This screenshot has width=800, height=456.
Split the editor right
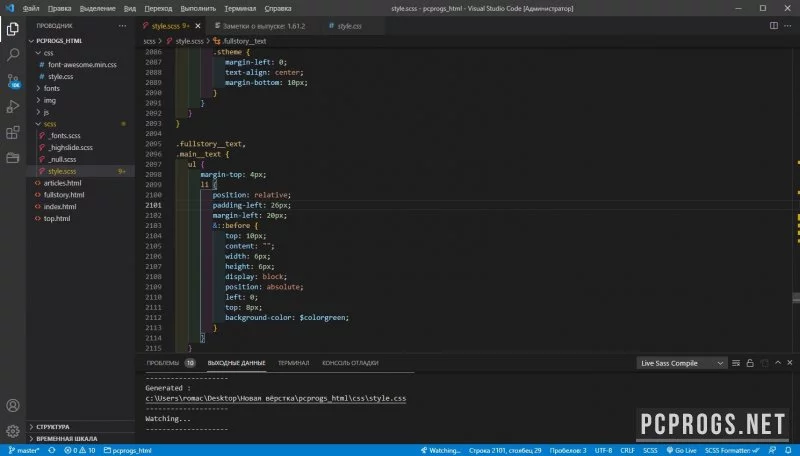click(774, 26)
